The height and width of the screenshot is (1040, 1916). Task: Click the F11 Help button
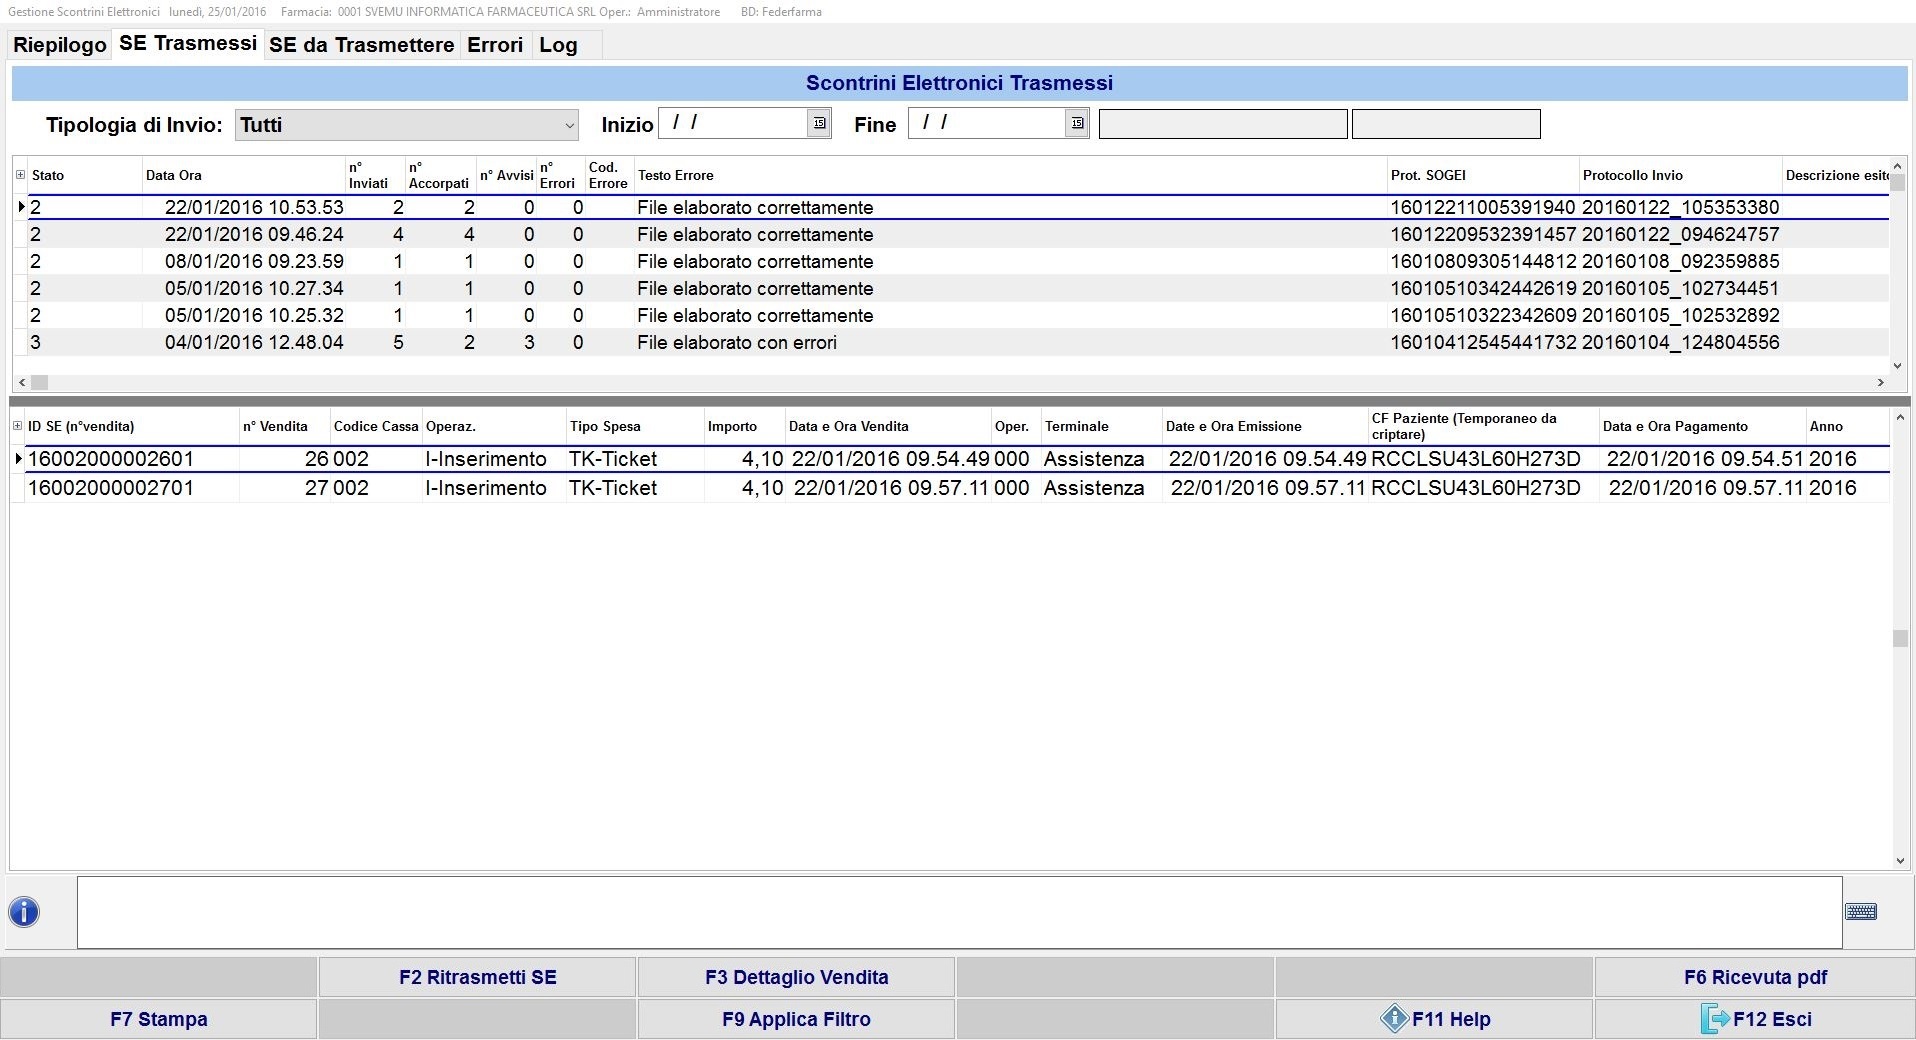point(1434,1019)
